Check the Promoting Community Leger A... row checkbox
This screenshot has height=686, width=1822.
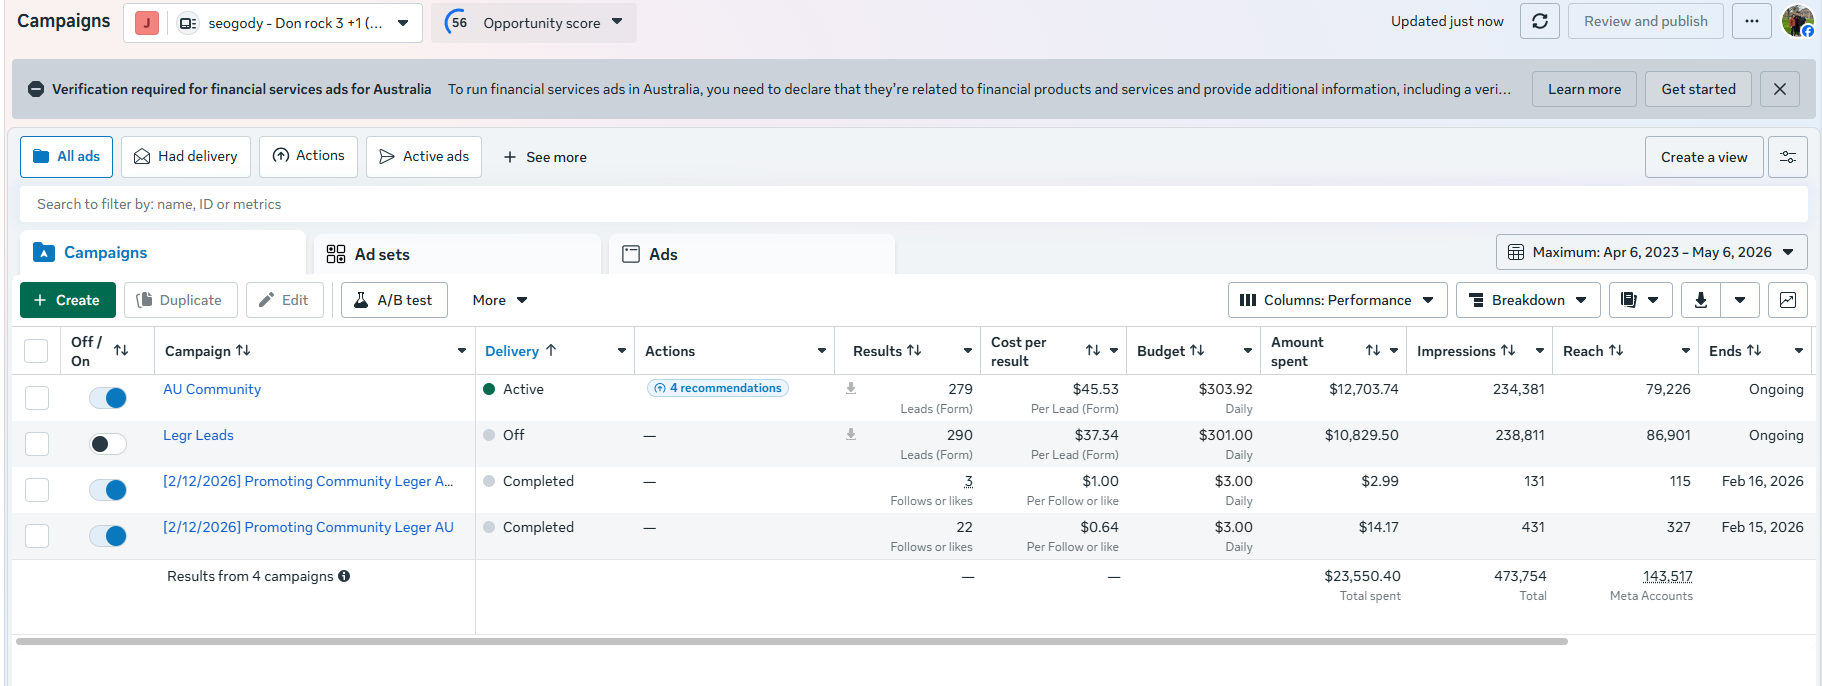point(37,490)
